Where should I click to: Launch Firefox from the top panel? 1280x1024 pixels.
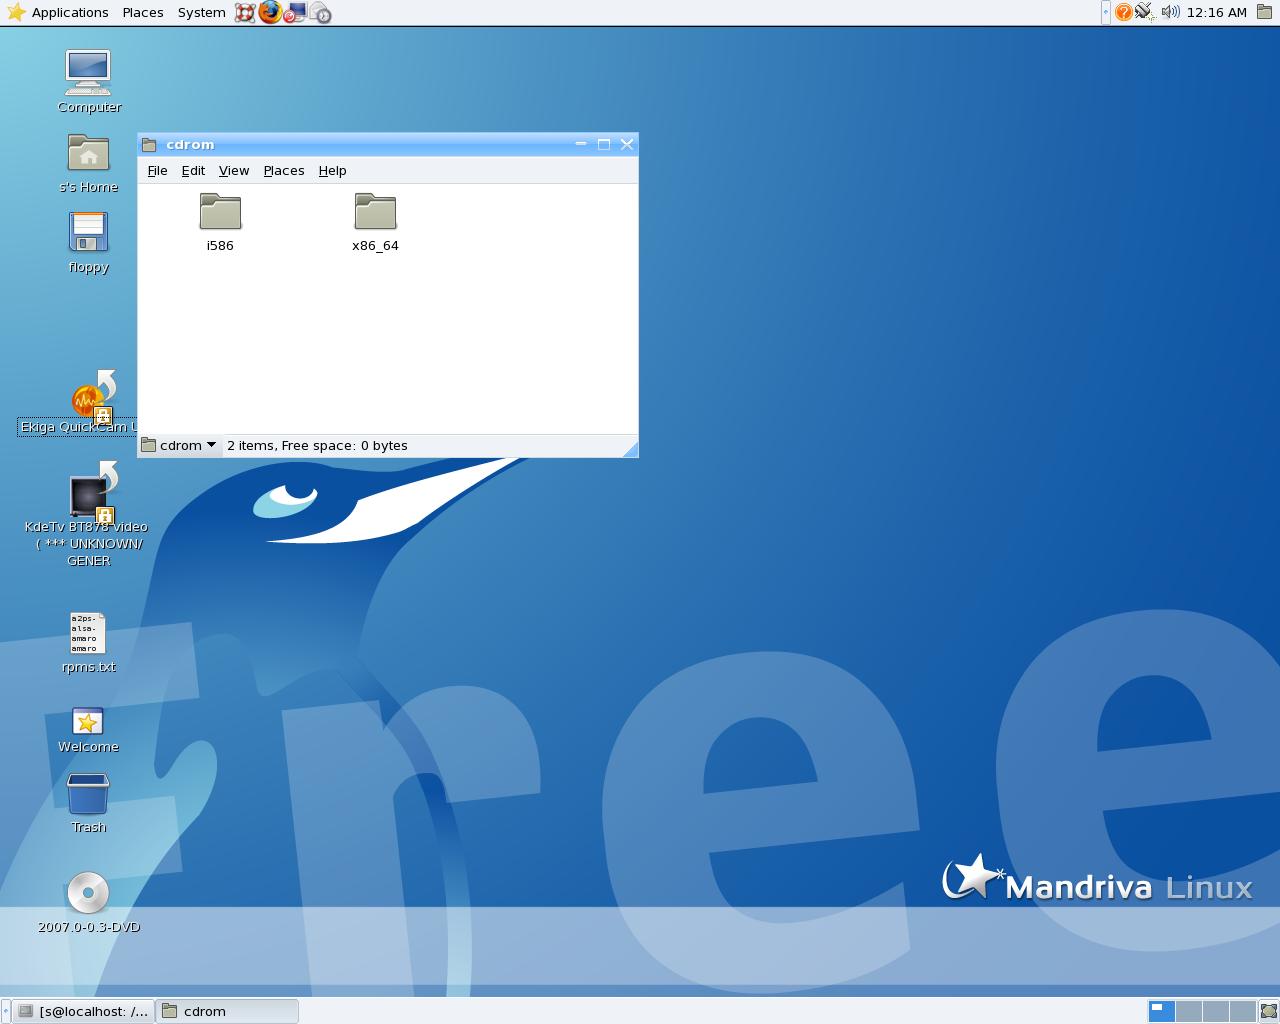coord(270,12)
